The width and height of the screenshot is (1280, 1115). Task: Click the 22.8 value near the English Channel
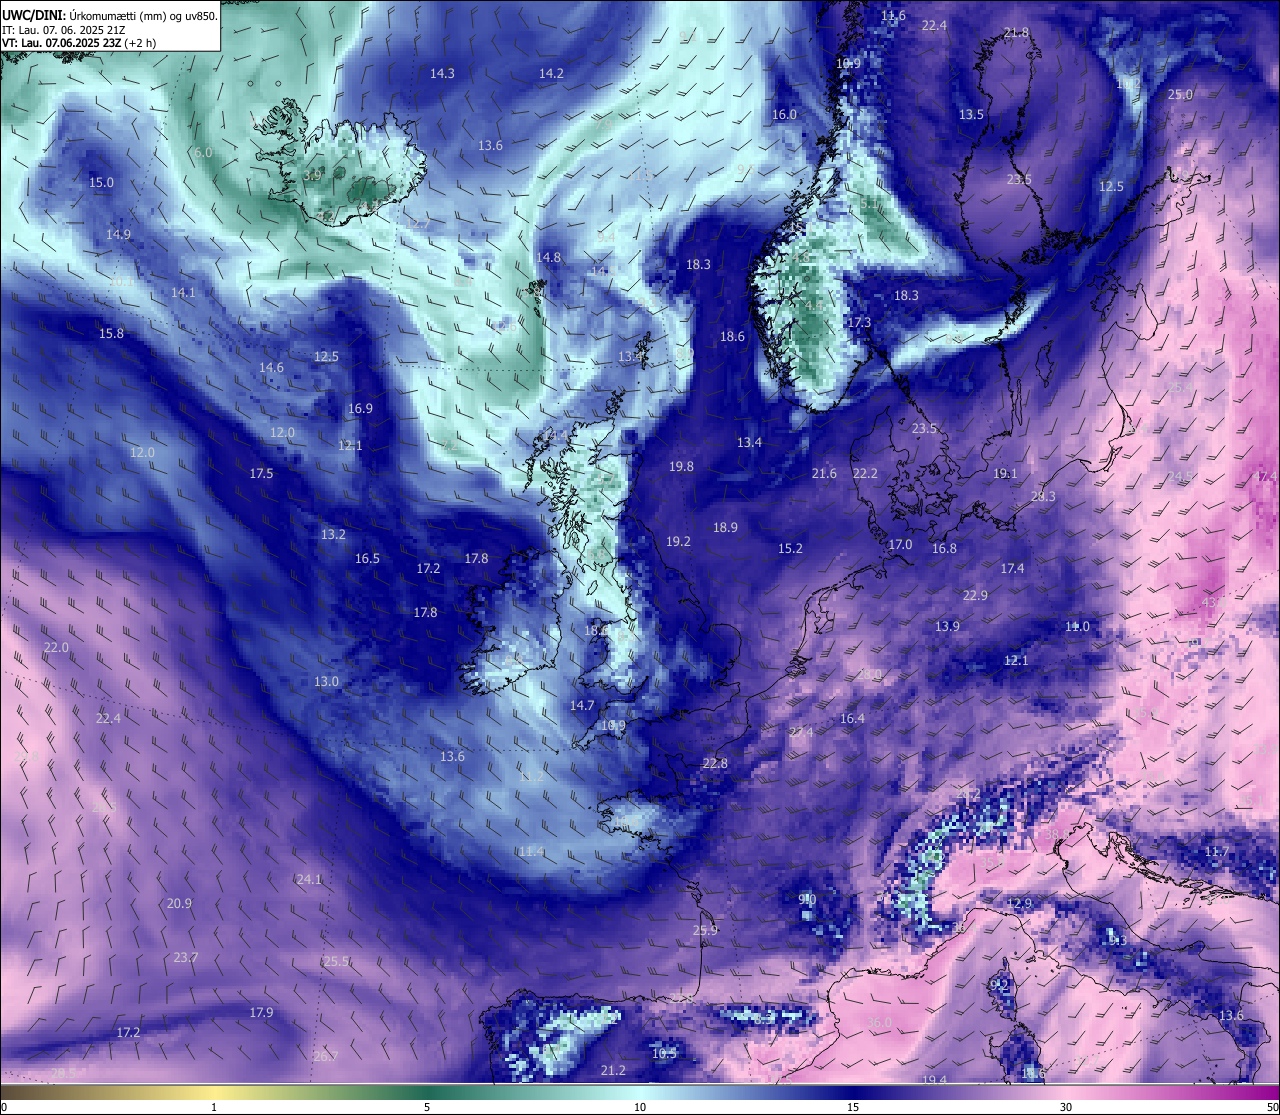coord(715,763)
